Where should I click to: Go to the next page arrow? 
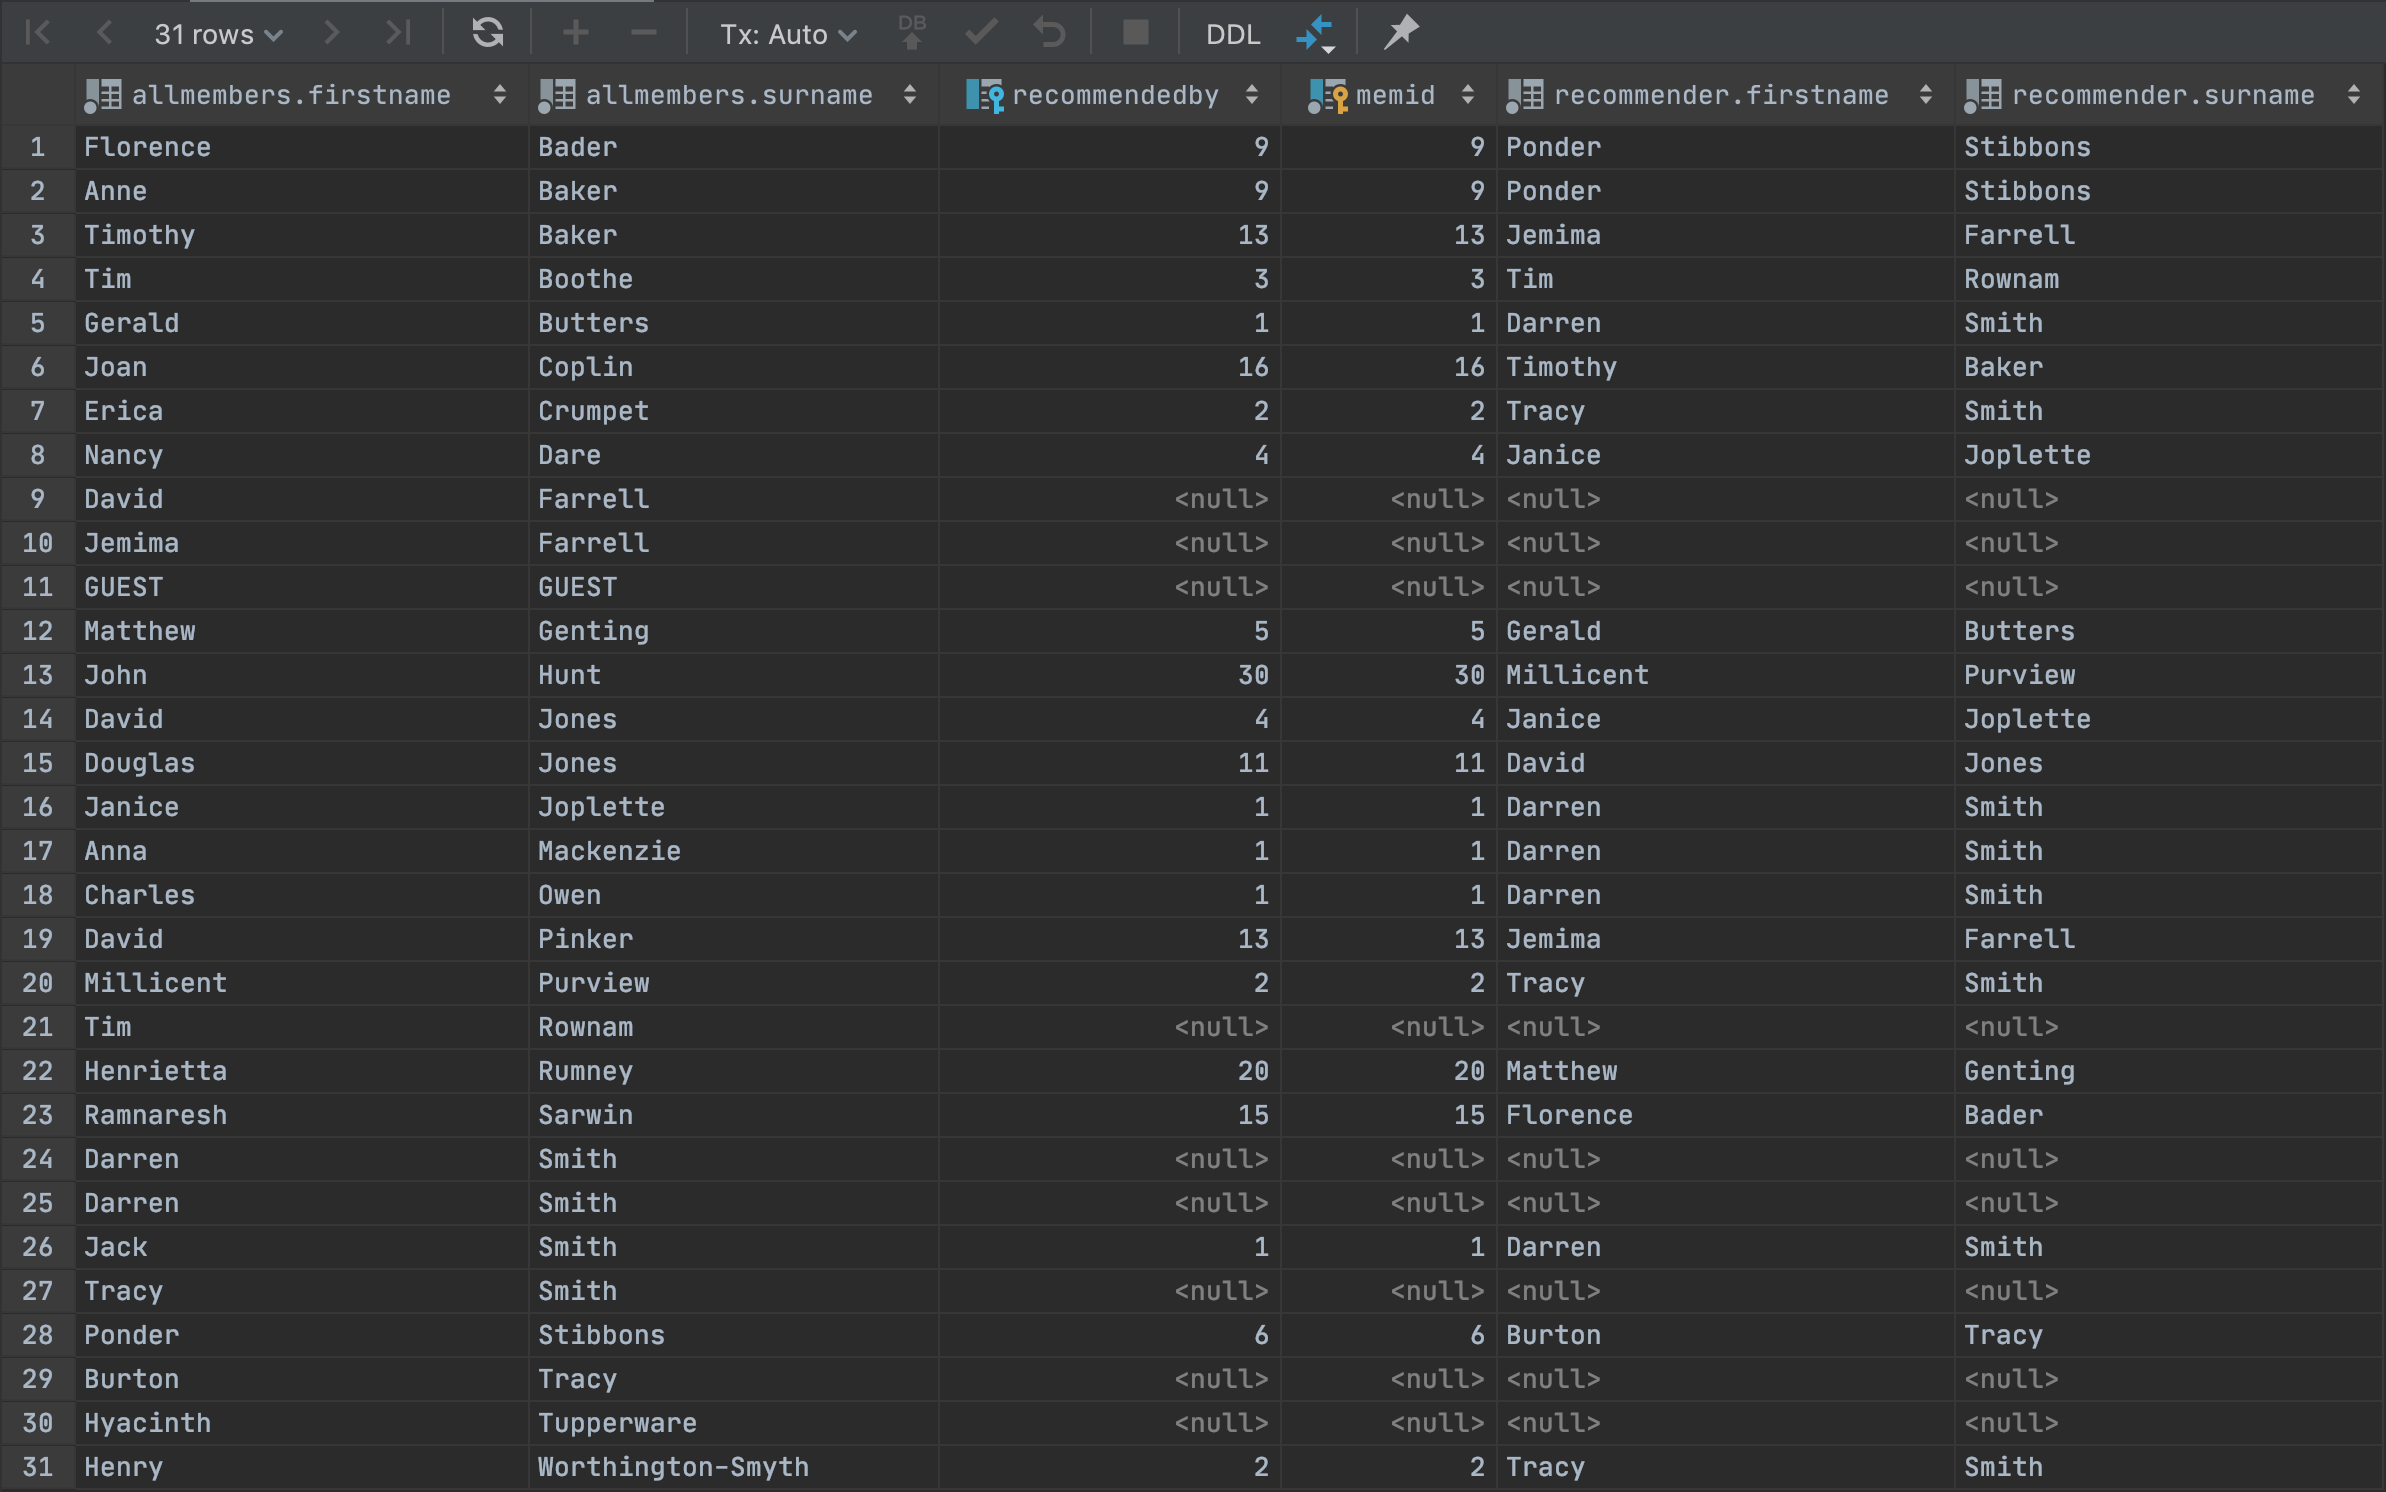coord(331,33)
